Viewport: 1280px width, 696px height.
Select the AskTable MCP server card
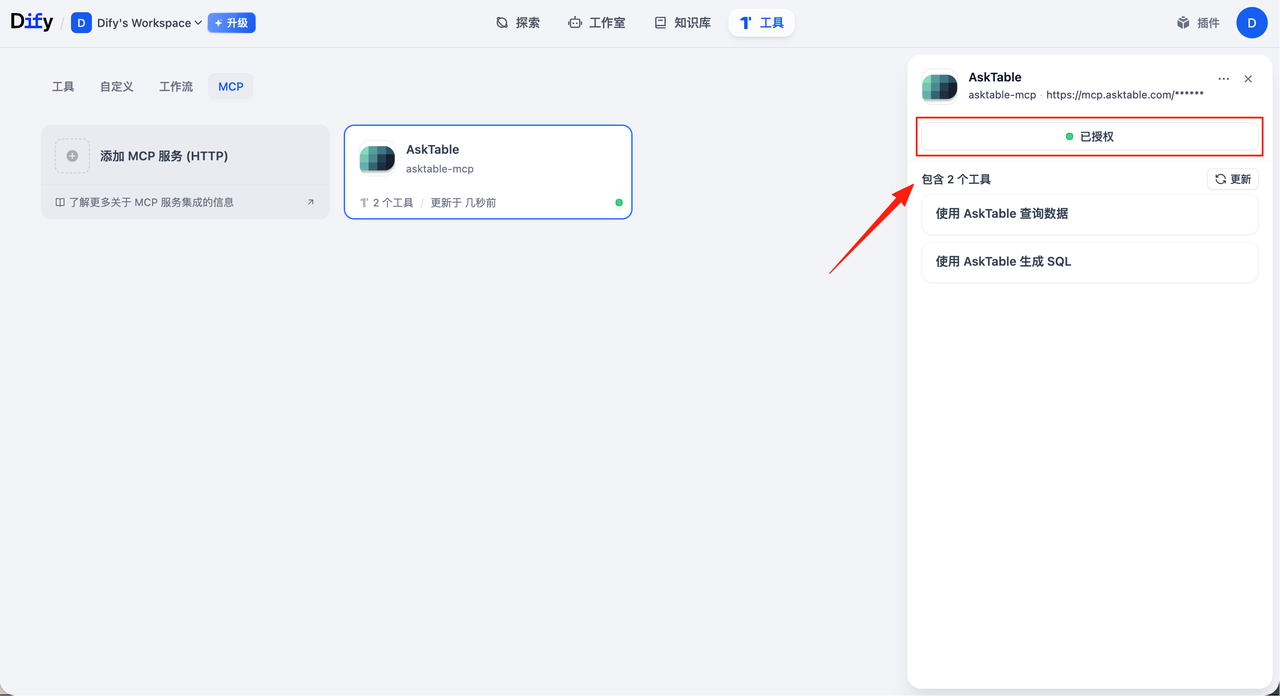click(x=488, y=171)
